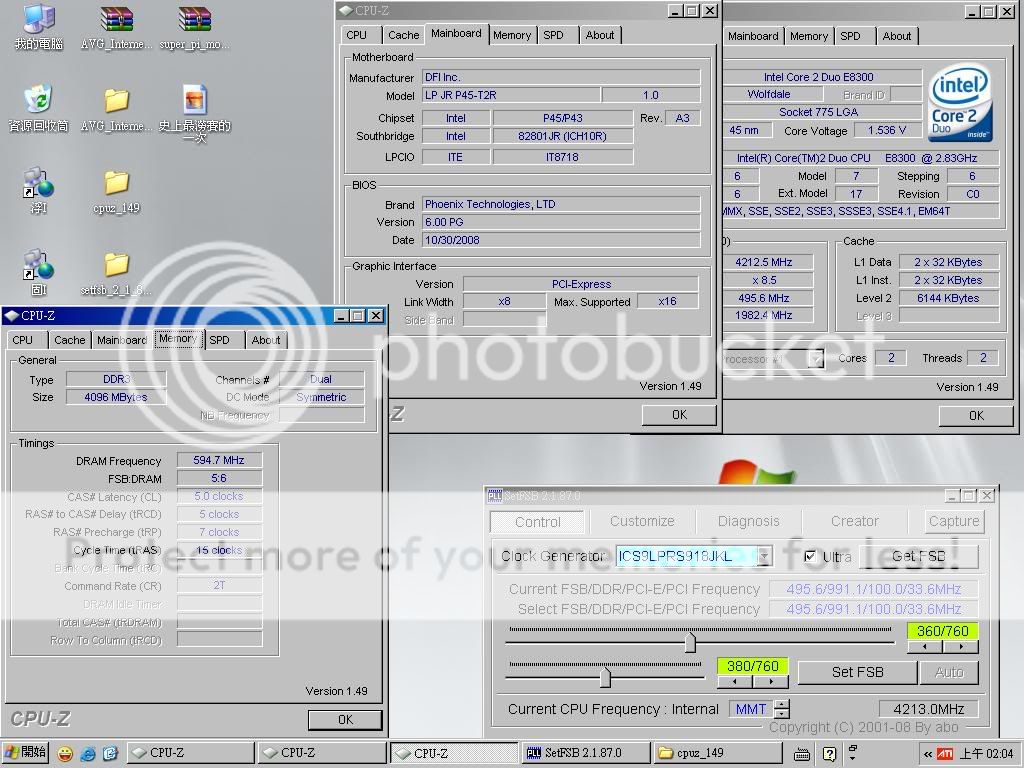Click the lower slider thumb beside 380/760
The image size is (1024, 768).
605,677
